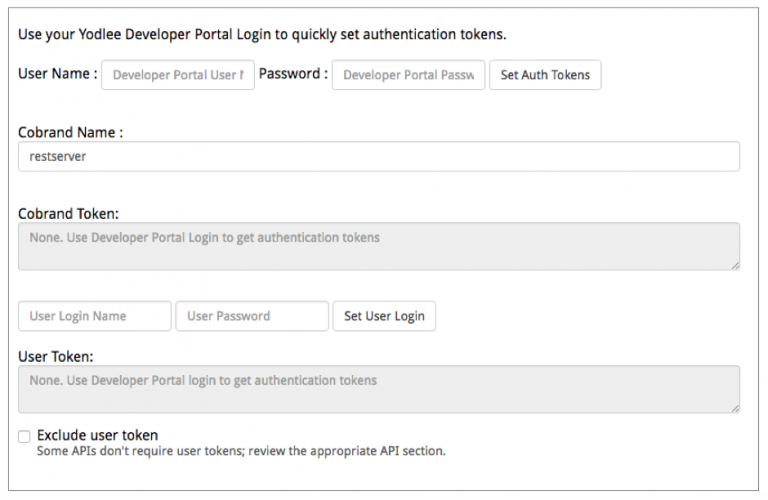Click the User Token textarea resize handle
Viewport: 768px width, 500px height.
(x=735, y=408)
